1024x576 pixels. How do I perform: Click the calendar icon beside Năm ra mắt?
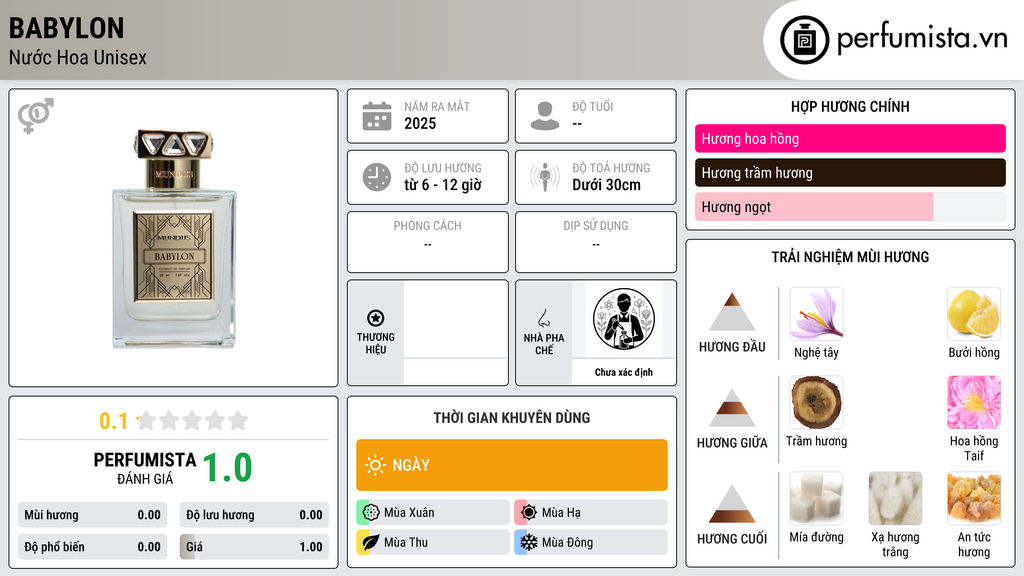click(x=377, y=116)
